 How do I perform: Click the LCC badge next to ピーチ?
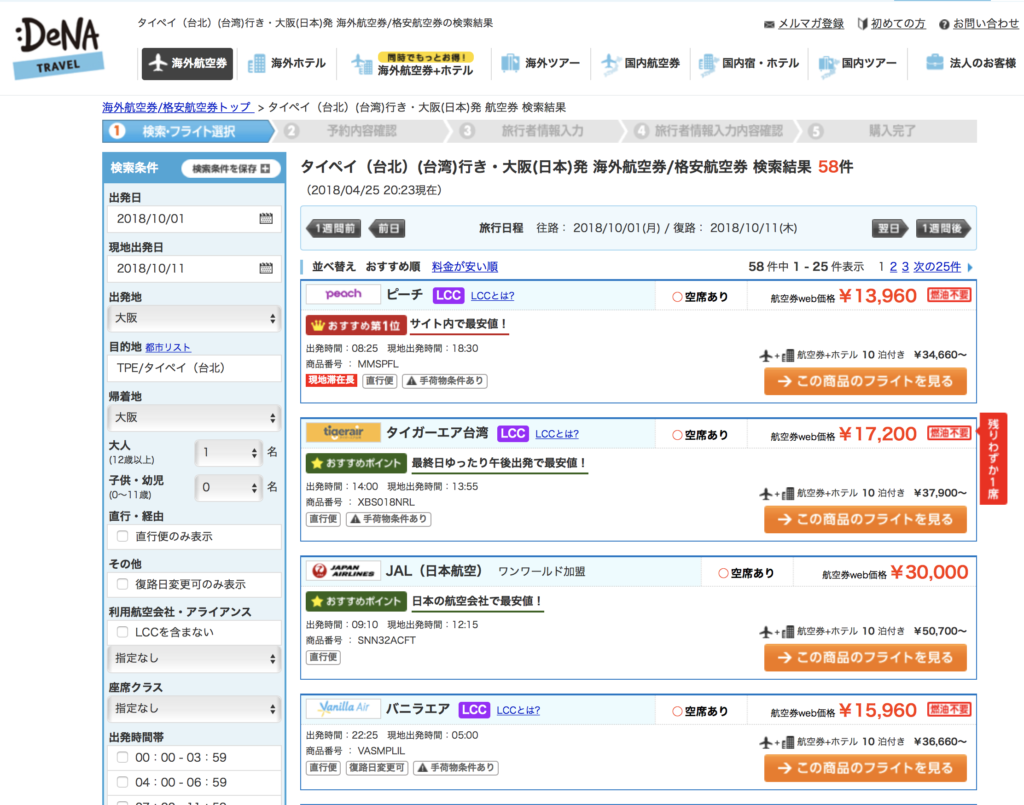[x=448, y=295]
